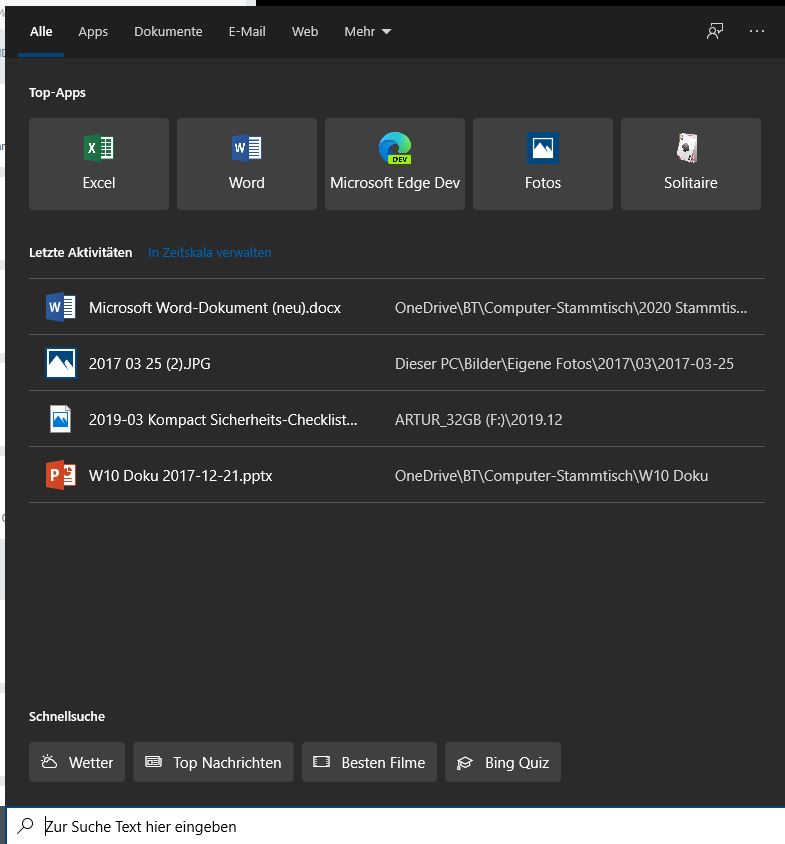Click the newspaper icon in Top Nachrichten
This screenshot has width=785, height=844.
pos(153,762)
